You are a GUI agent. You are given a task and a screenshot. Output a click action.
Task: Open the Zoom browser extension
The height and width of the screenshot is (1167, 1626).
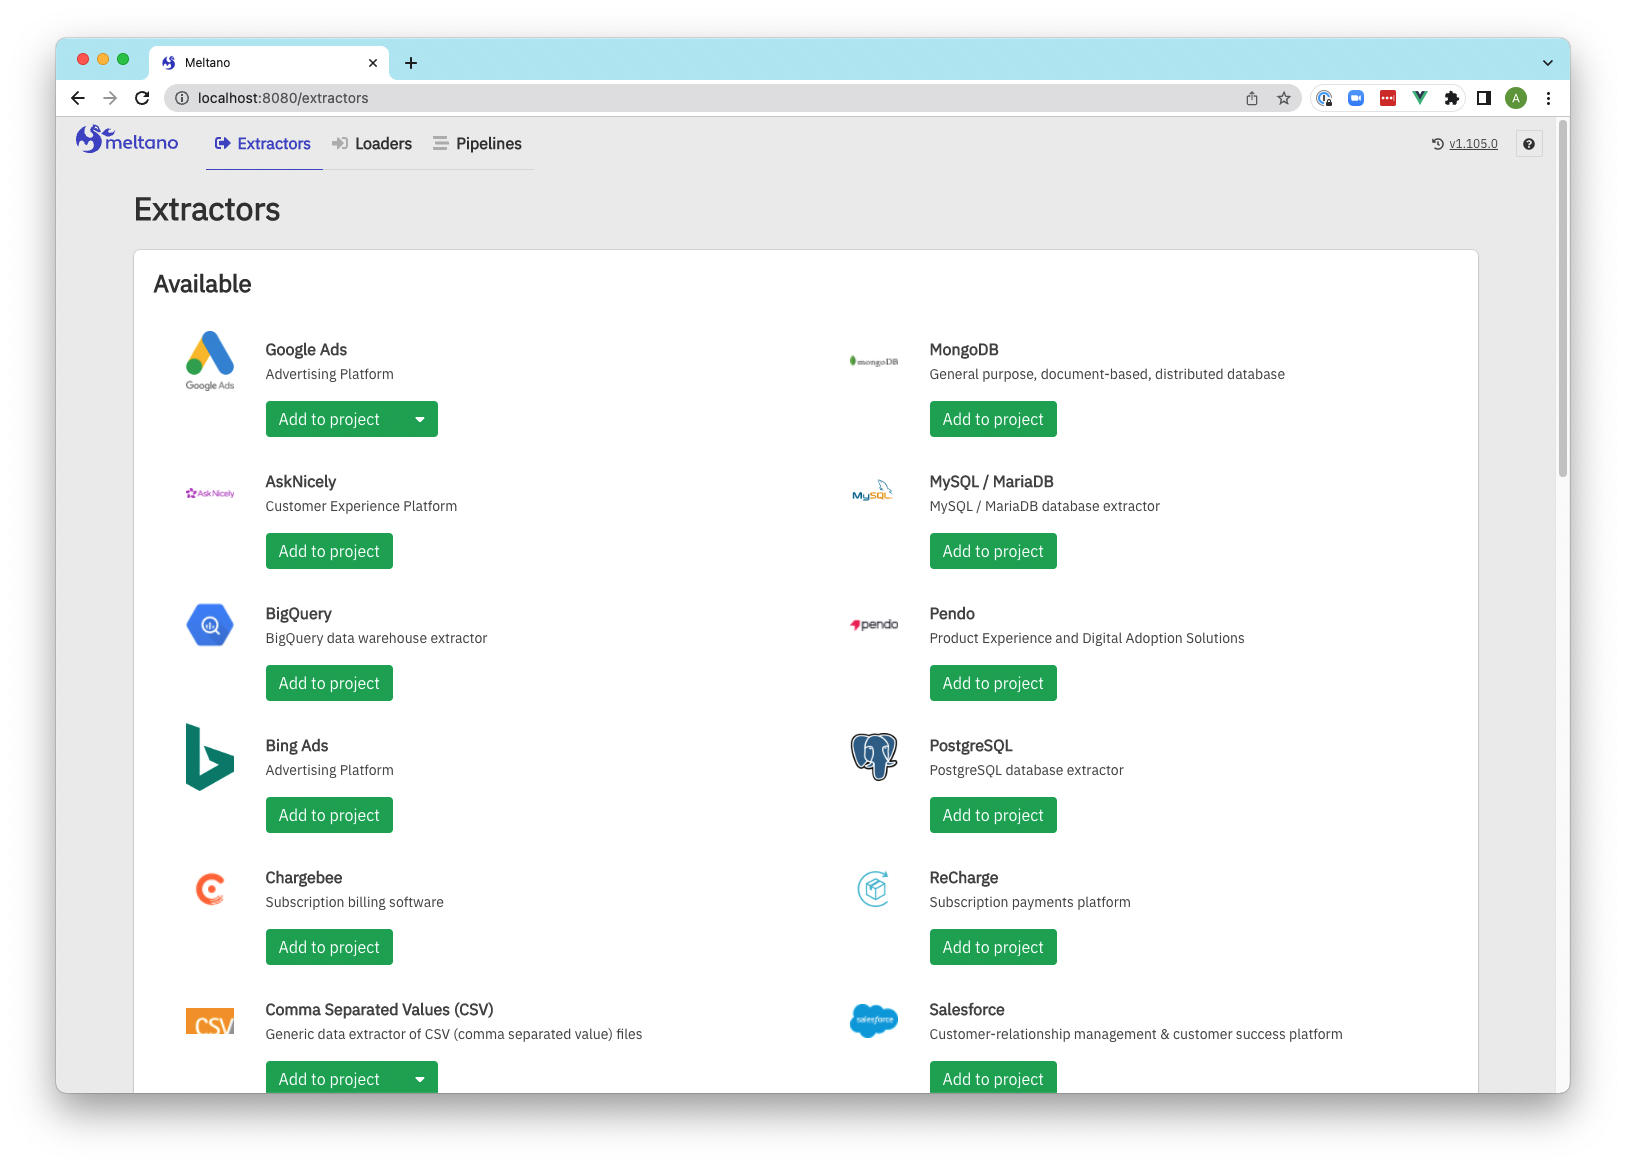(x=1356, y=98)
